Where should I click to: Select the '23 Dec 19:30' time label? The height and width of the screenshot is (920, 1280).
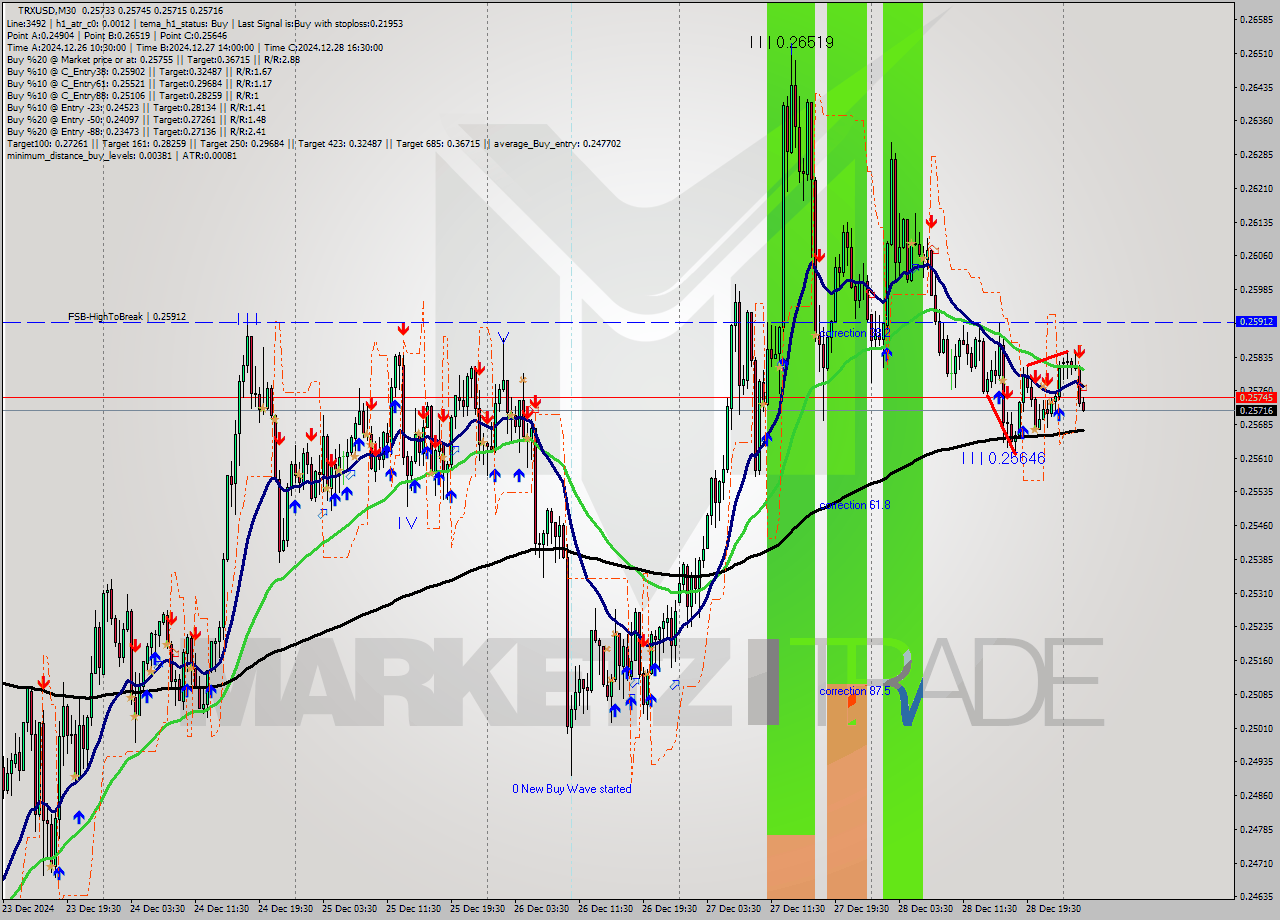pos(94,909)
